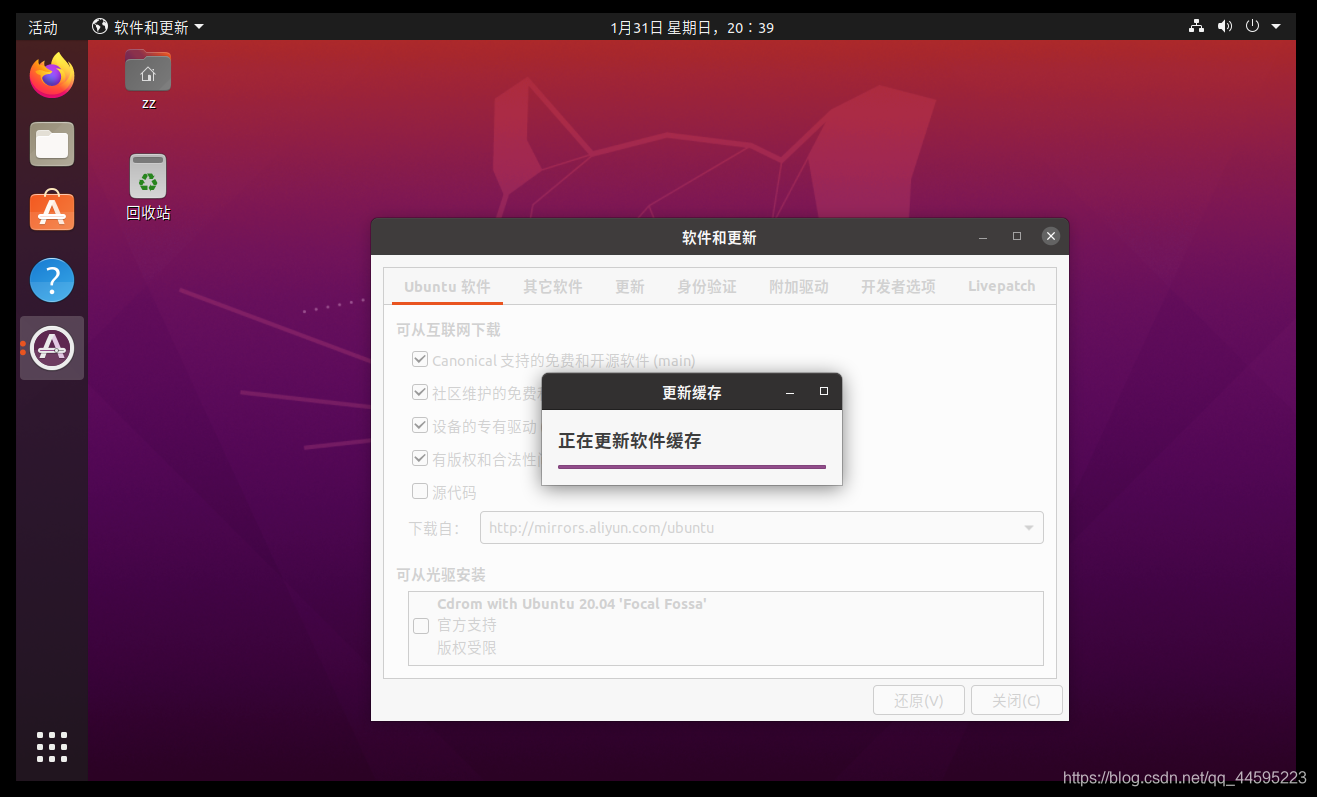Select the Software & Updates dock icon
Image resolution: width=1317 pixels, height=797 pixels.
[x=52, y=348]
